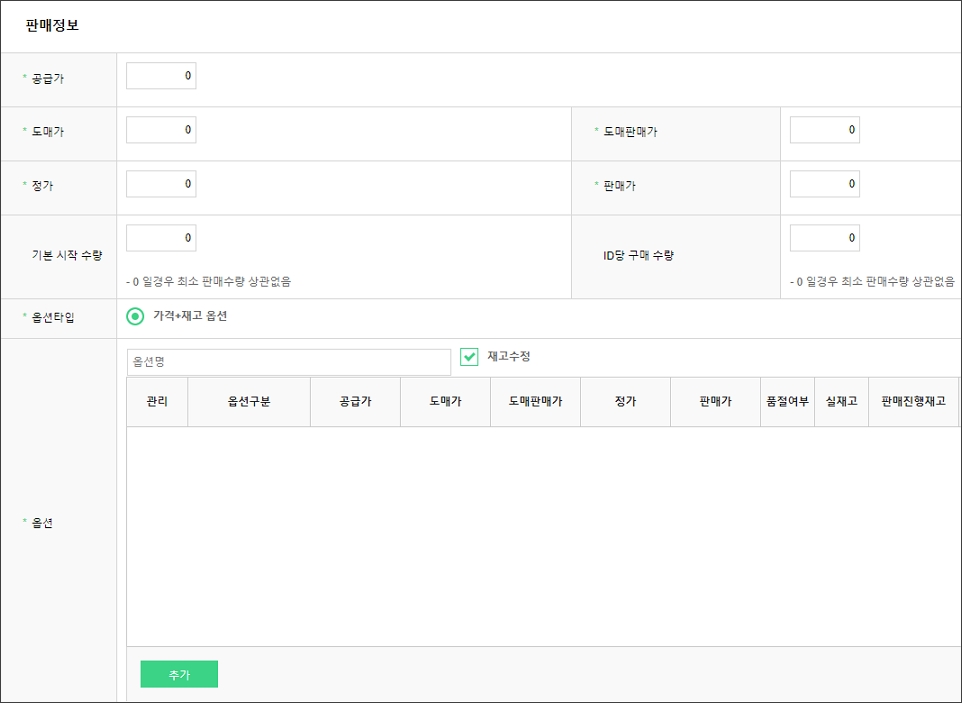Click the 실재고 column header
Viewport: 962px width, 703px height.
coord(841,401)
